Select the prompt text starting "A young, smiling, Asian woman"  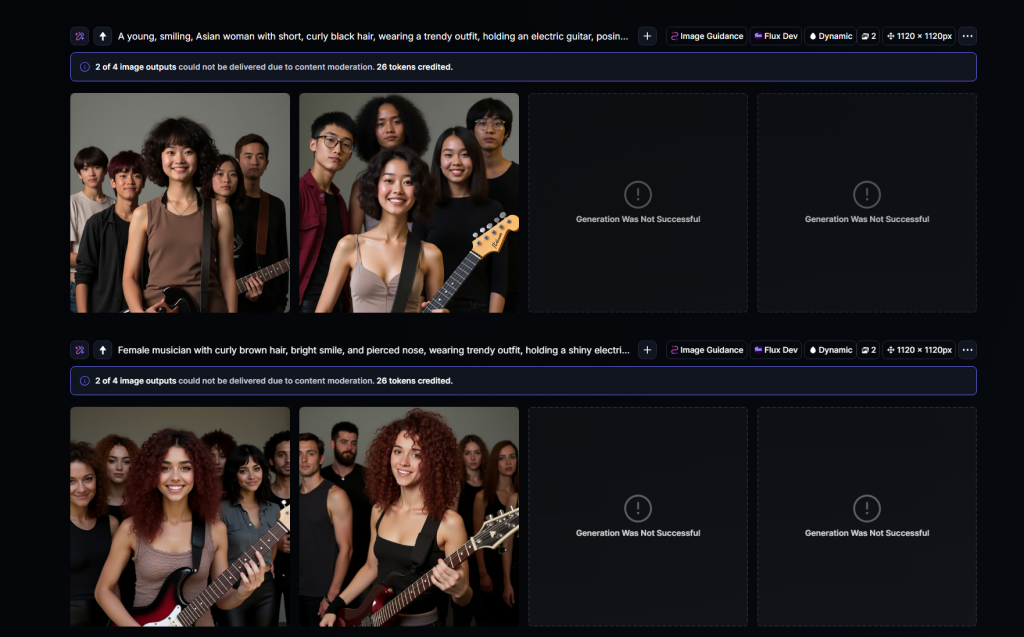[373, 36]
